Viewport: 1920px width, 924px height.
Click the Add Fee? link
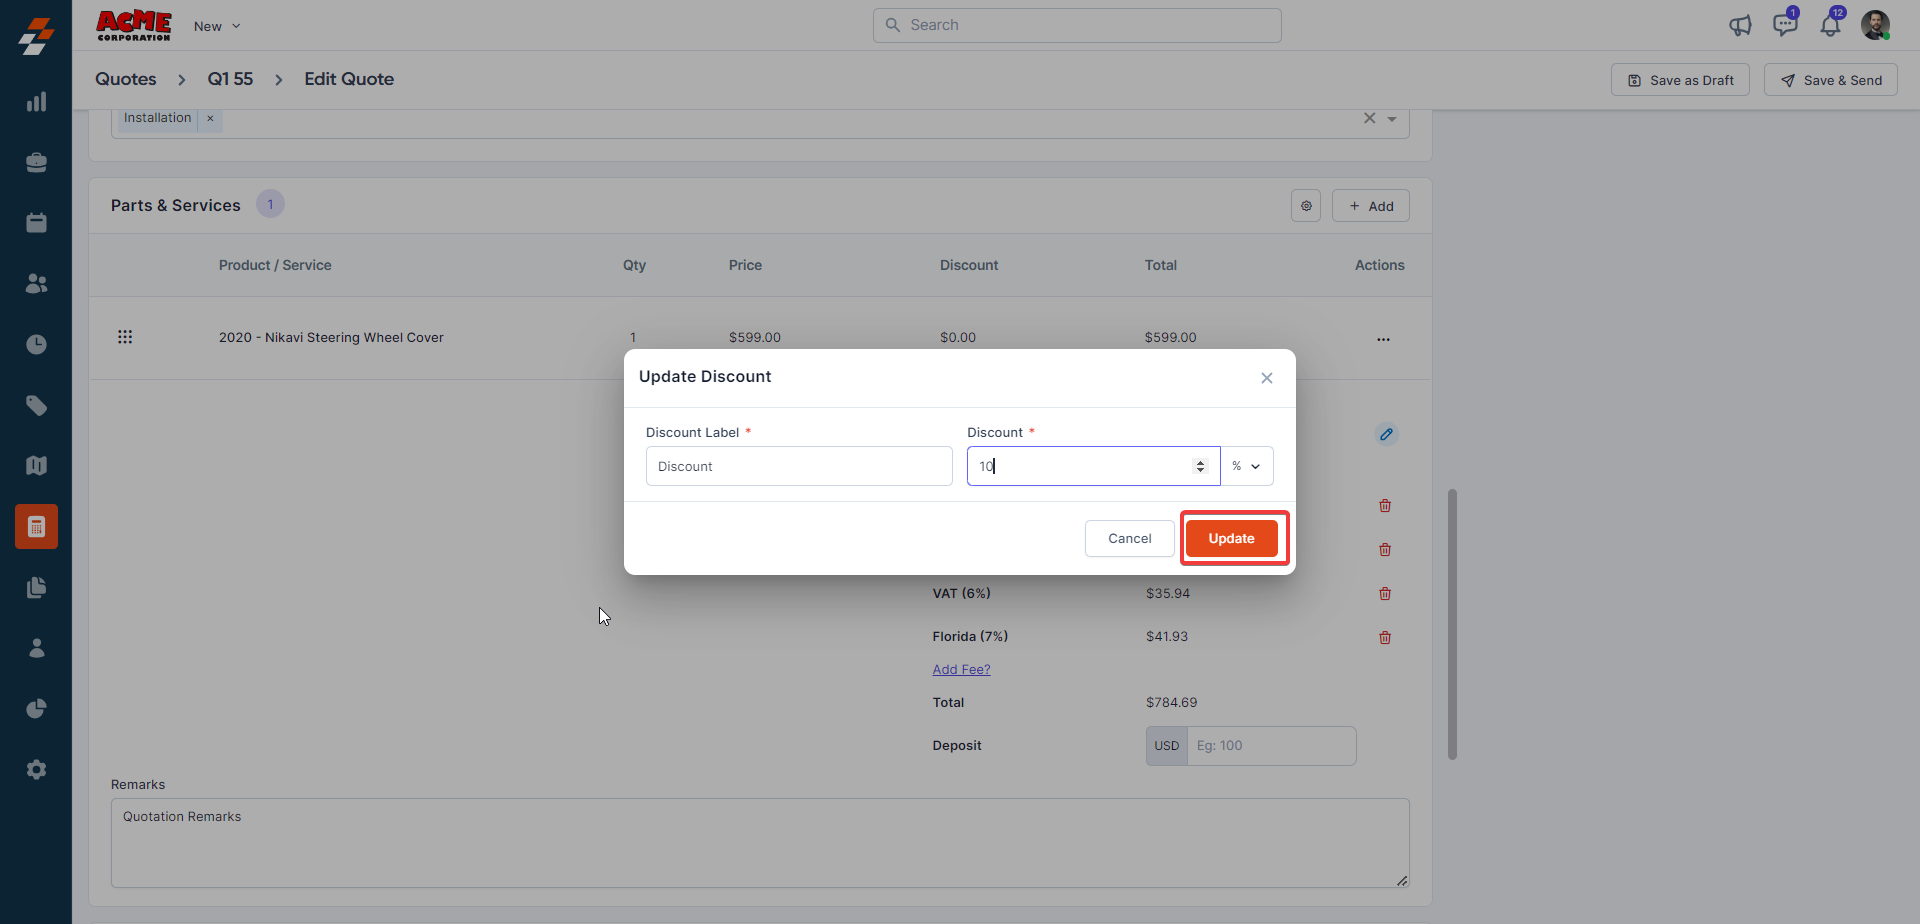(x=961, y=669)
